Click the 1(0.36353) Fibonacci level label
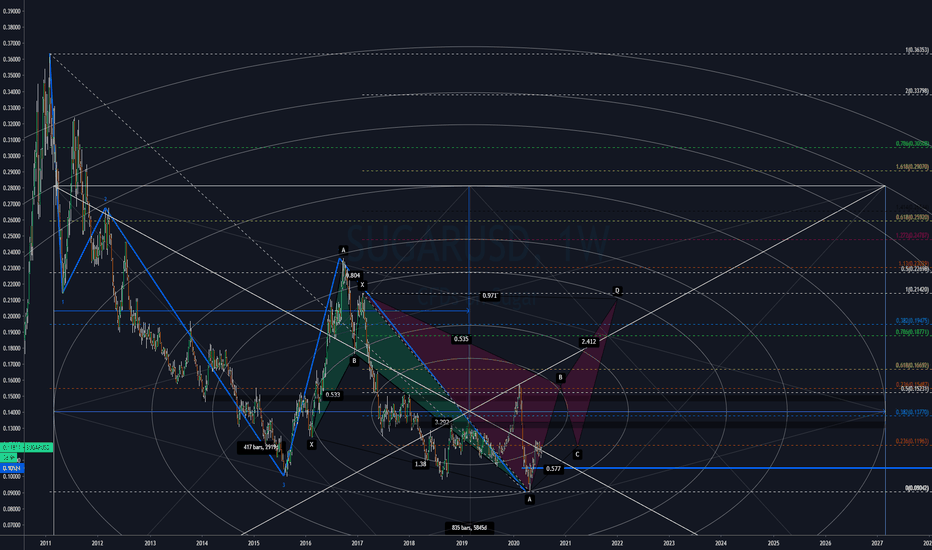Image resolution: width=932 pixels, height=550 pixels. pos(917,51)
